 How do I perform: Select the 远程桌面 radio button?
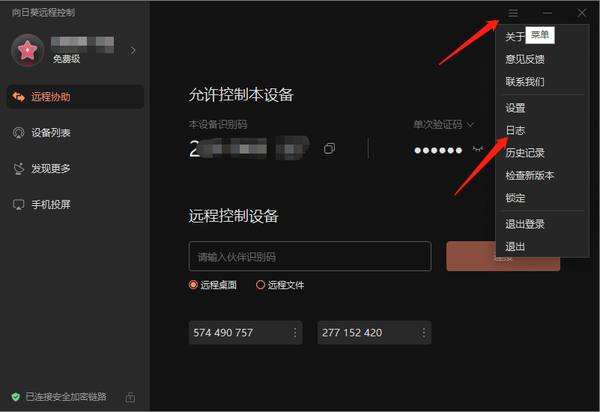click(193, 285)
